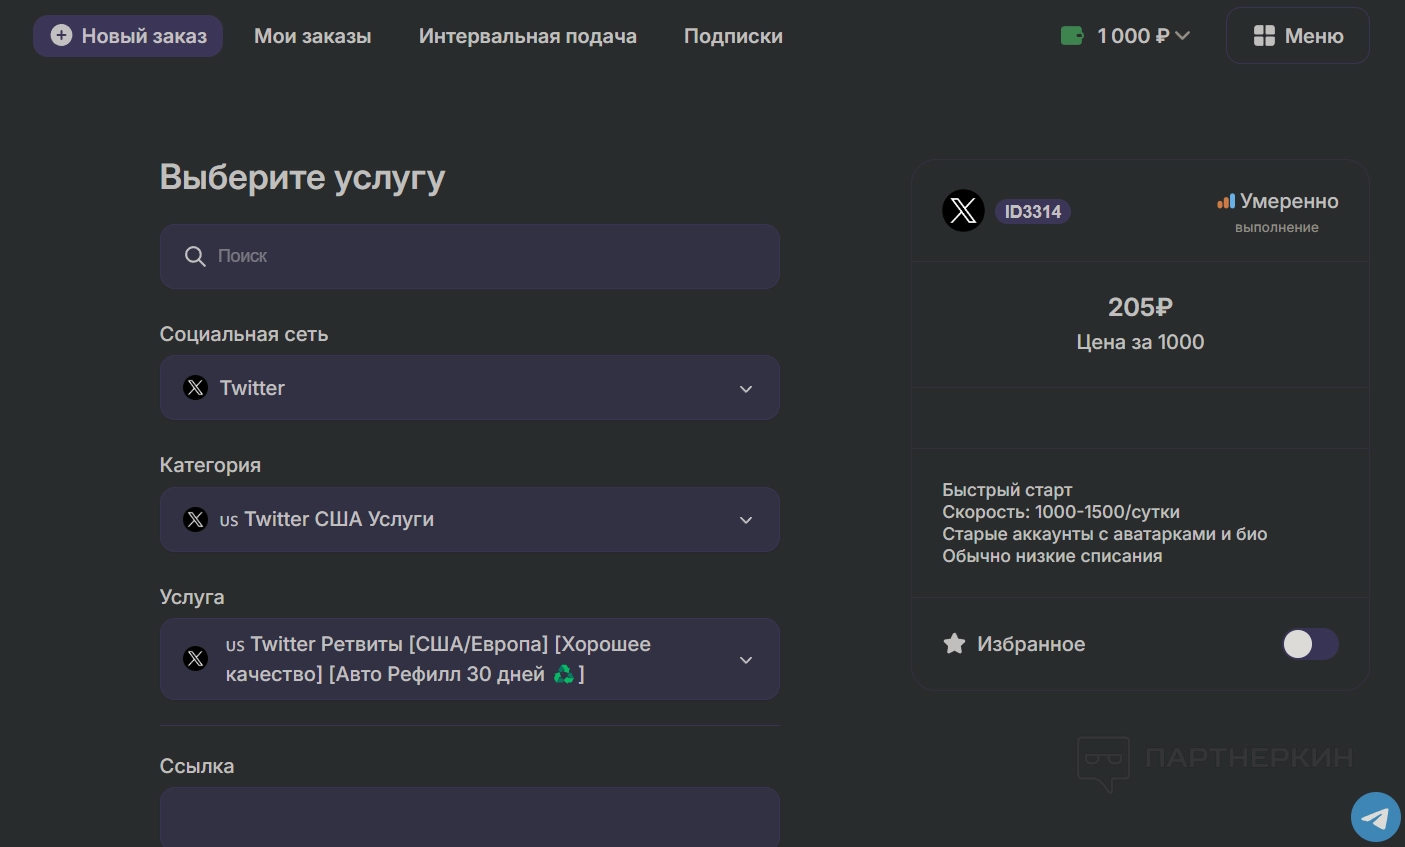Click the X logo in service card
The width and height of the screenshot is (1405, 847).
[963, 211]
